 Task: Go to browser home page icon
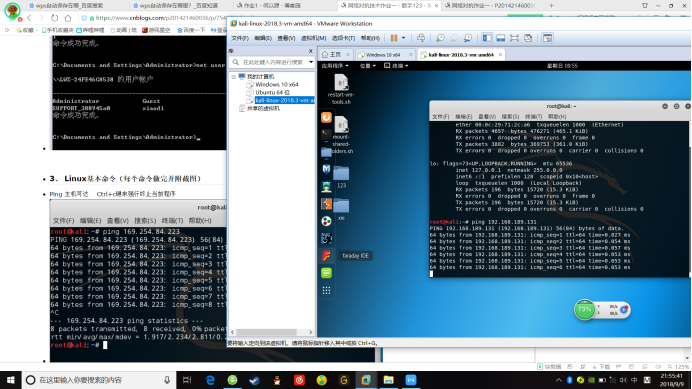(x=68, y=18)
